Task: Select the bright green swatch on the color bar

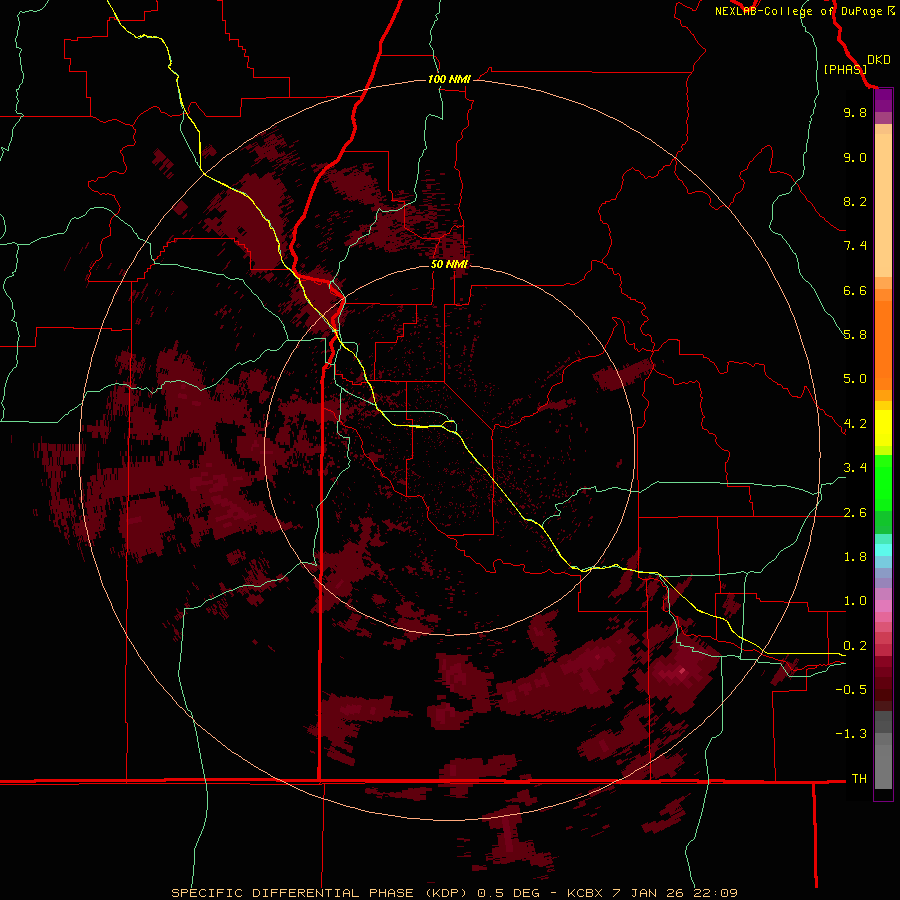Action: click(883, 482)
